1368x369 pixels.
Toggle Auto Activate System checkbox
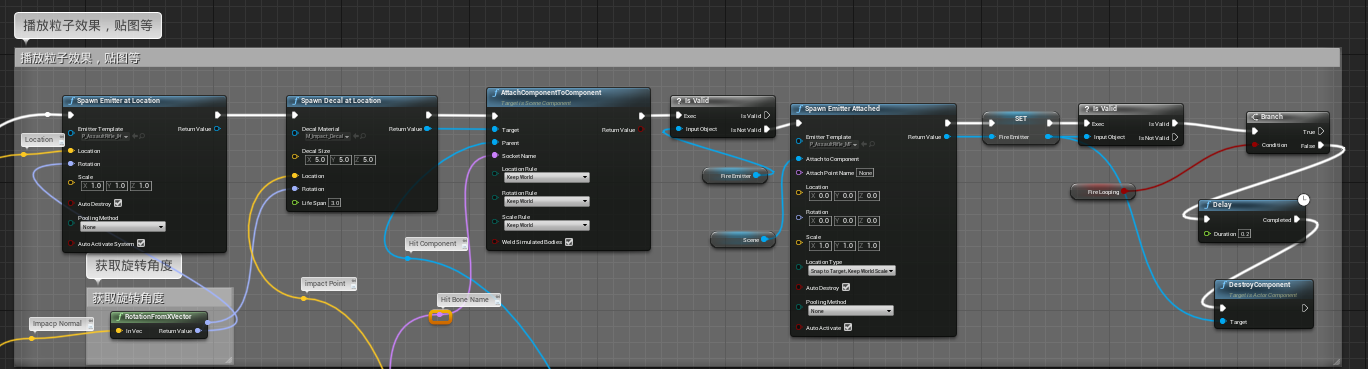pos(140,242)
